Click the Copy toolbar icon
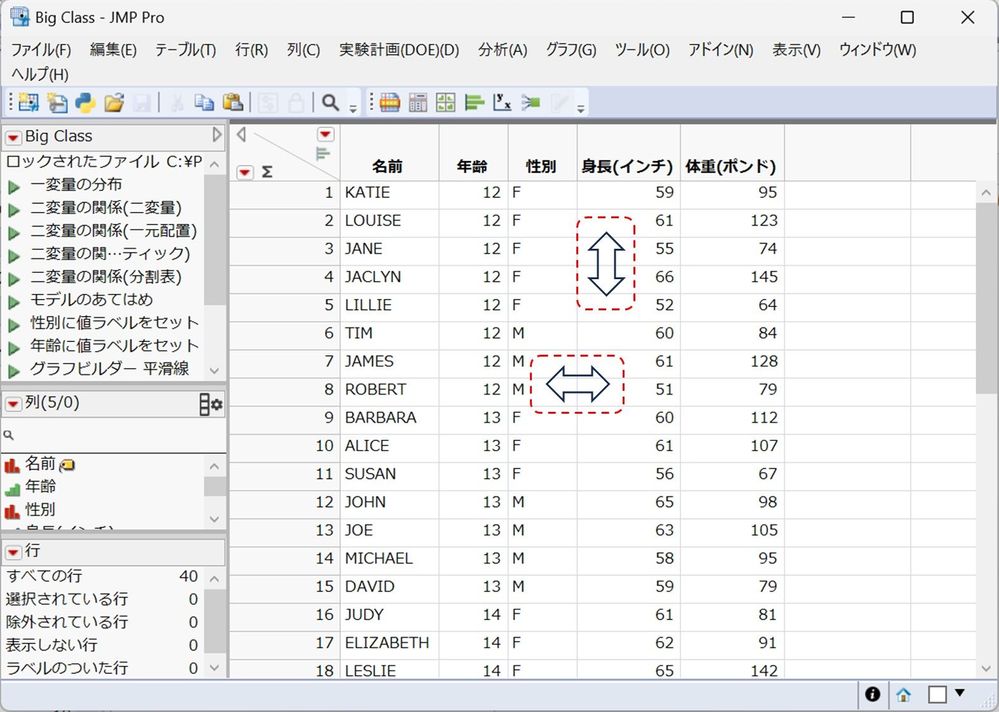Image resolution: width=999 pixels, height=712 pixels. 205,102
